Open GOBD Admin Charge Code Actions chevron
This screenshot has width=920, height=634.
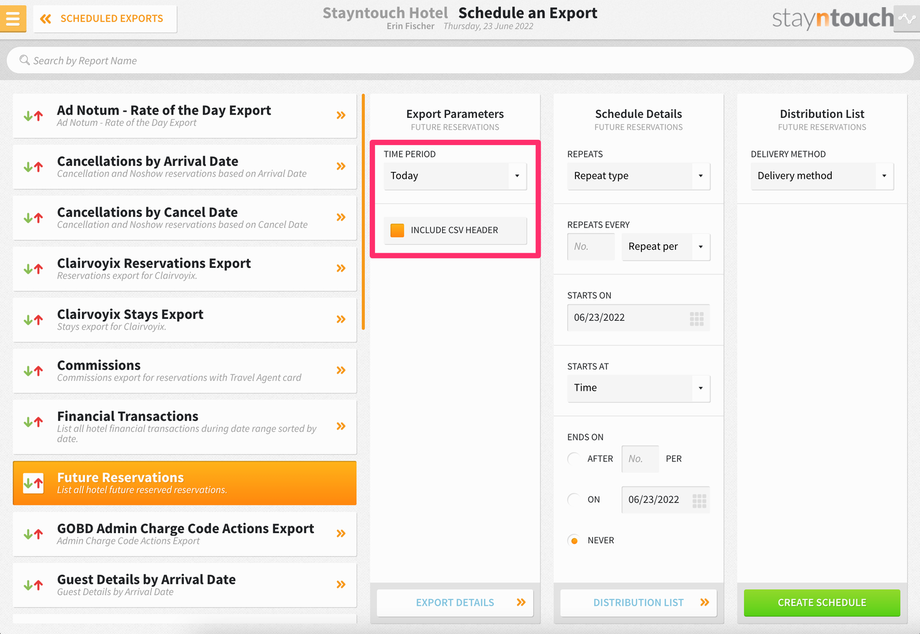coord(341,534)
